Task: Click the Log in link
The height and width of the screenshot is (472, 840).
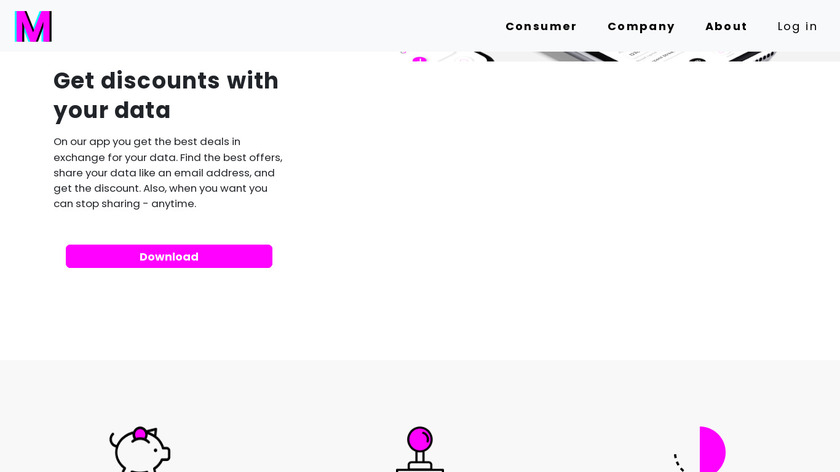Action: click(x=797, y=26)
